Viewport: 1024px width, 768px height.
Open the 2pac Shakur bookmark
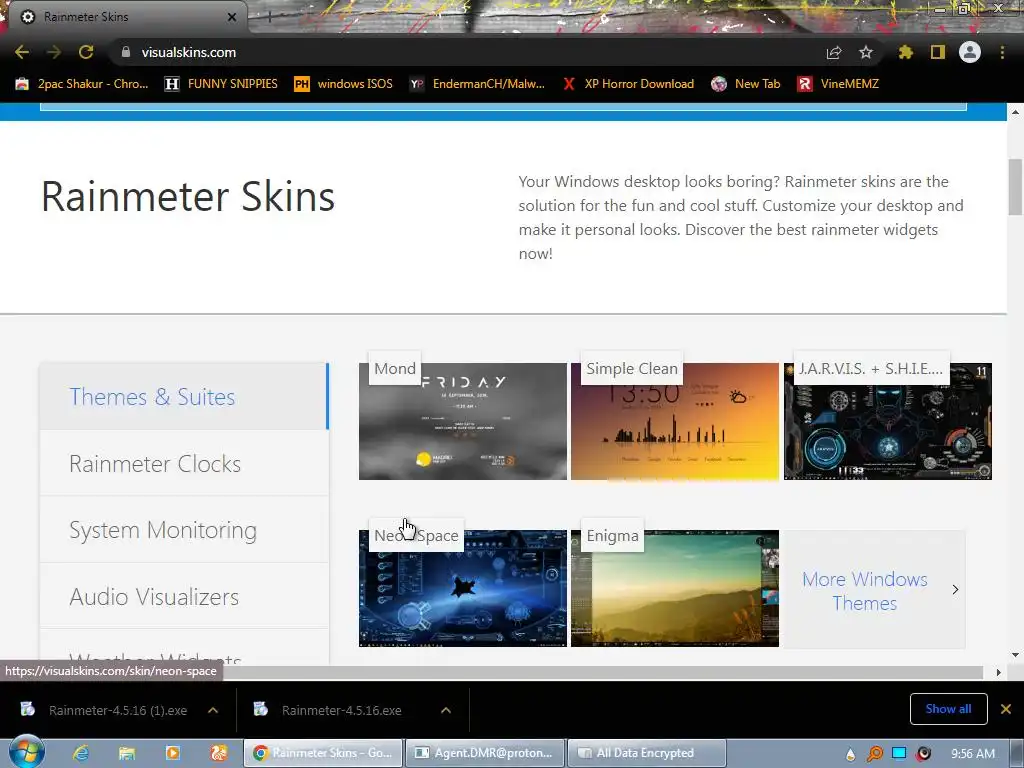coord(82,84)
